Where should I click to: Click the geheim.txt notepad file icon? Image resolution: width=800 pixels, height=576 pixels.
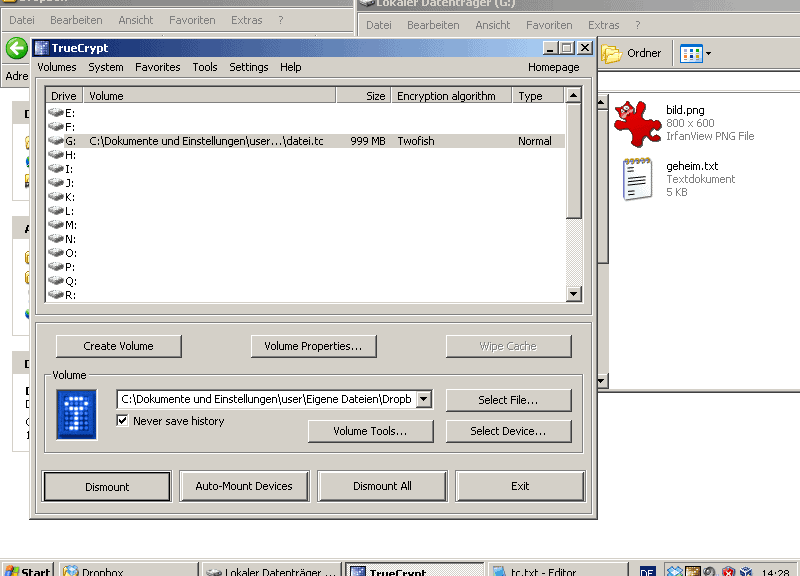tap(637, 179)
